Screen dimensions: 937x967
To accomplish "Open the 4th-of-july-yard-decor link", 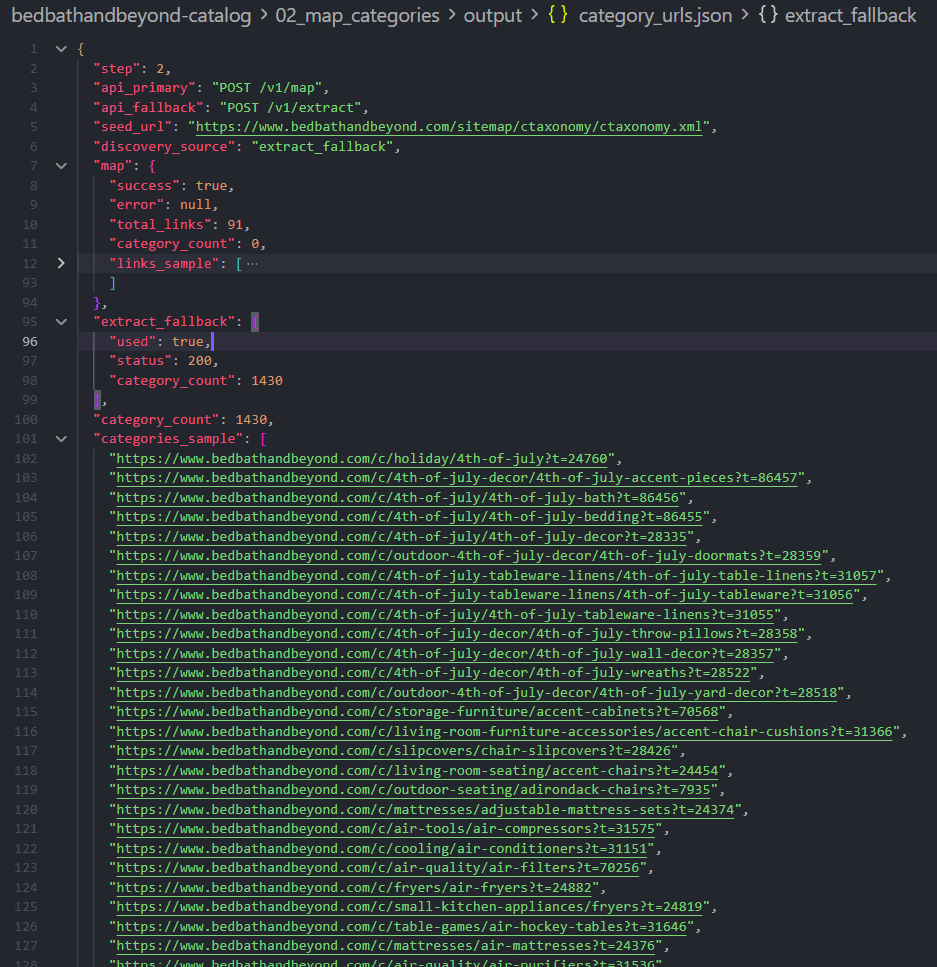I will click(476, 693).
